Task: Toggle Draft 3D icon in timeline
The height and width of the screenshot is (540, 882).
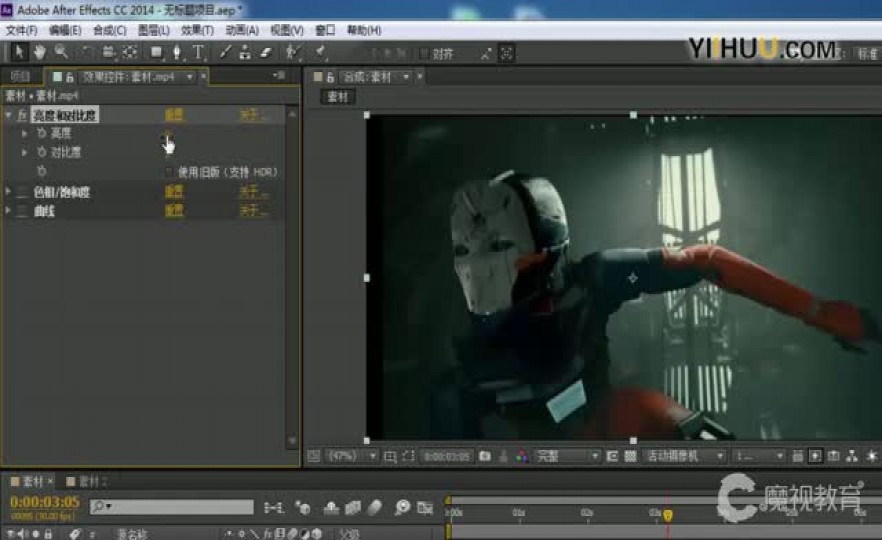Action: [303, 508]
